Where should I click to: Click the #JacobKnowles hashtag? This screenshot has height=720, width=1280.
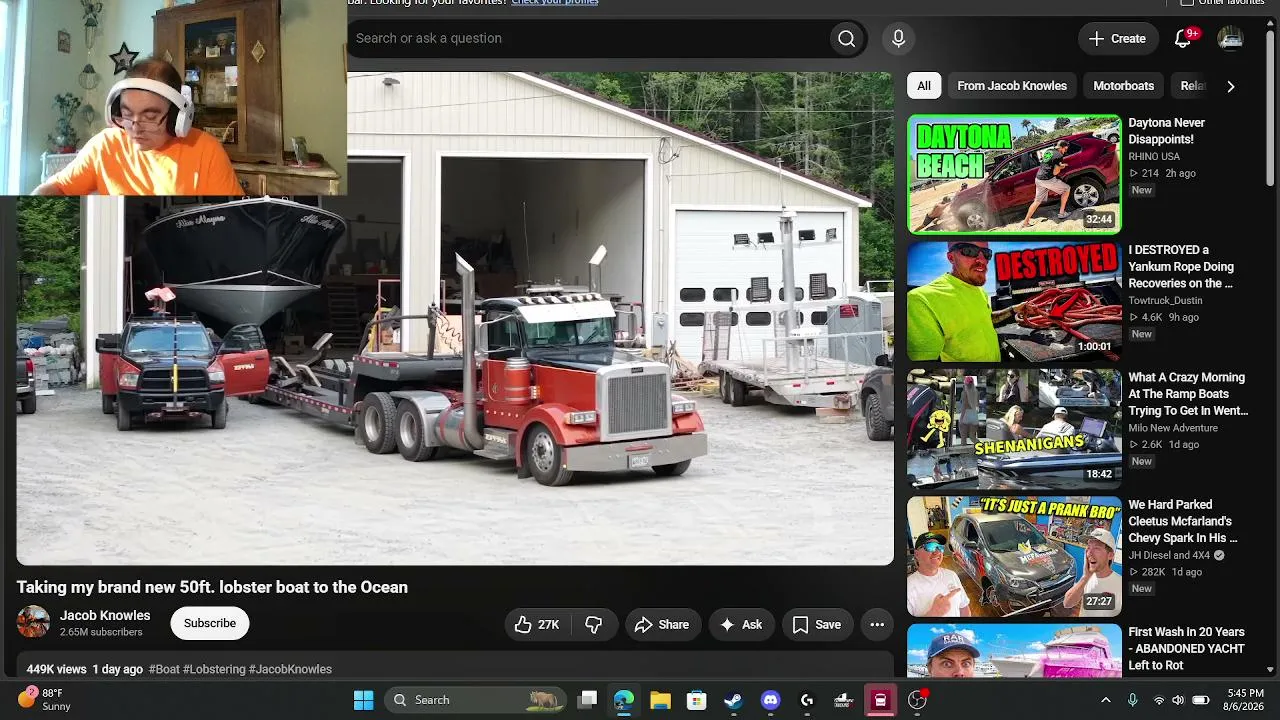pyautogui.click(x=290, y=669)
